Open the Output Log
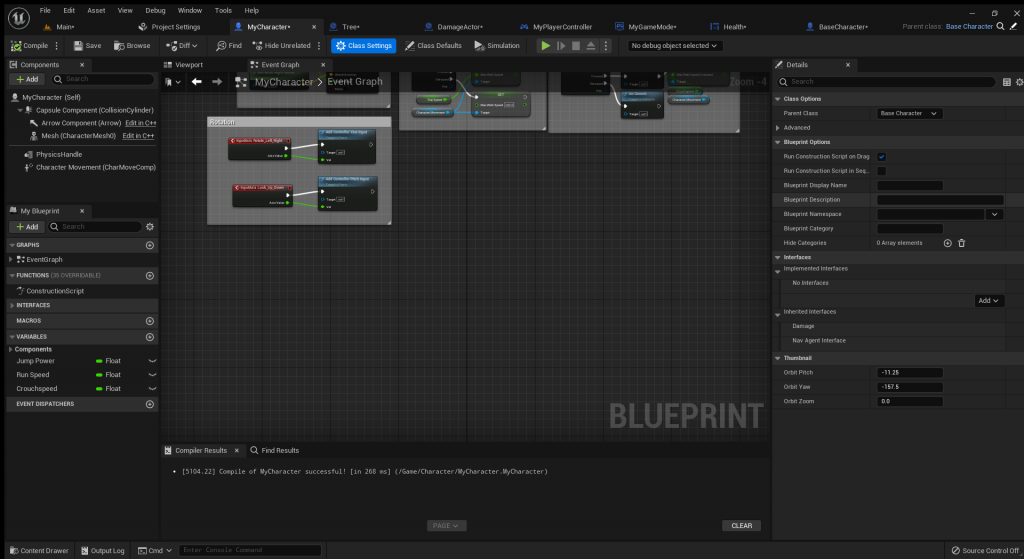 click(102, 551)
